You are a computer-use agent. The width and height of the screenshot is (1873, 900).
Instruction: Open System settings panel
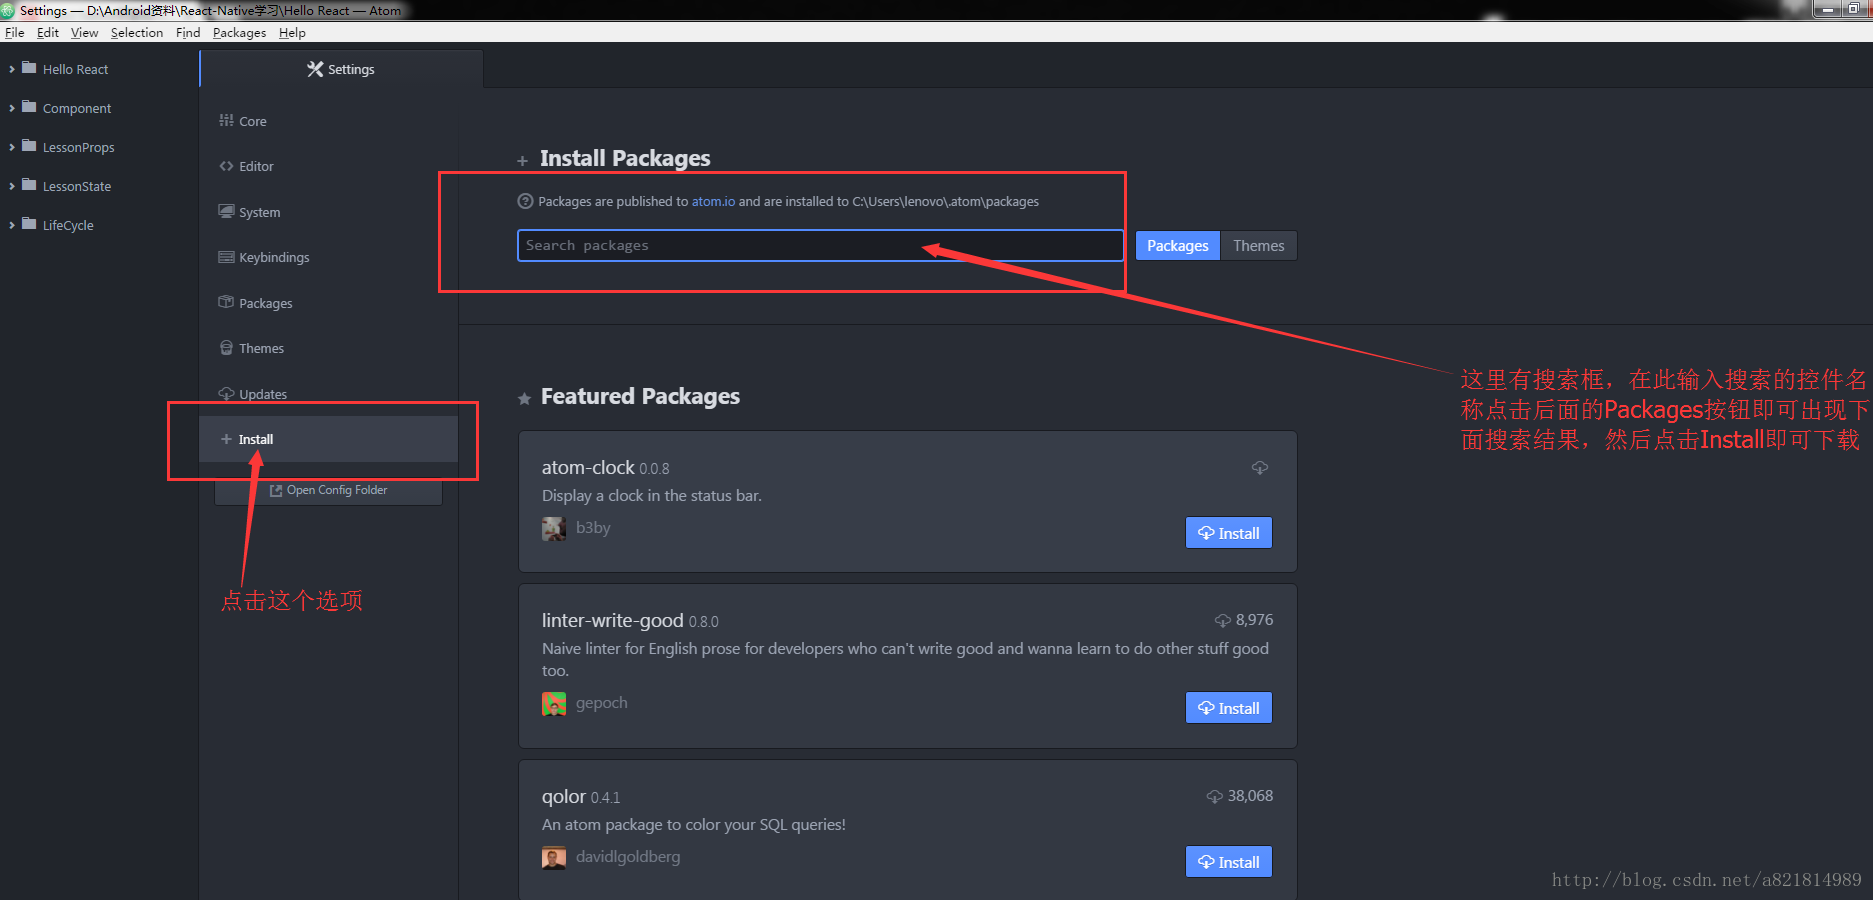pyautogui.click(x=259, y=212)
